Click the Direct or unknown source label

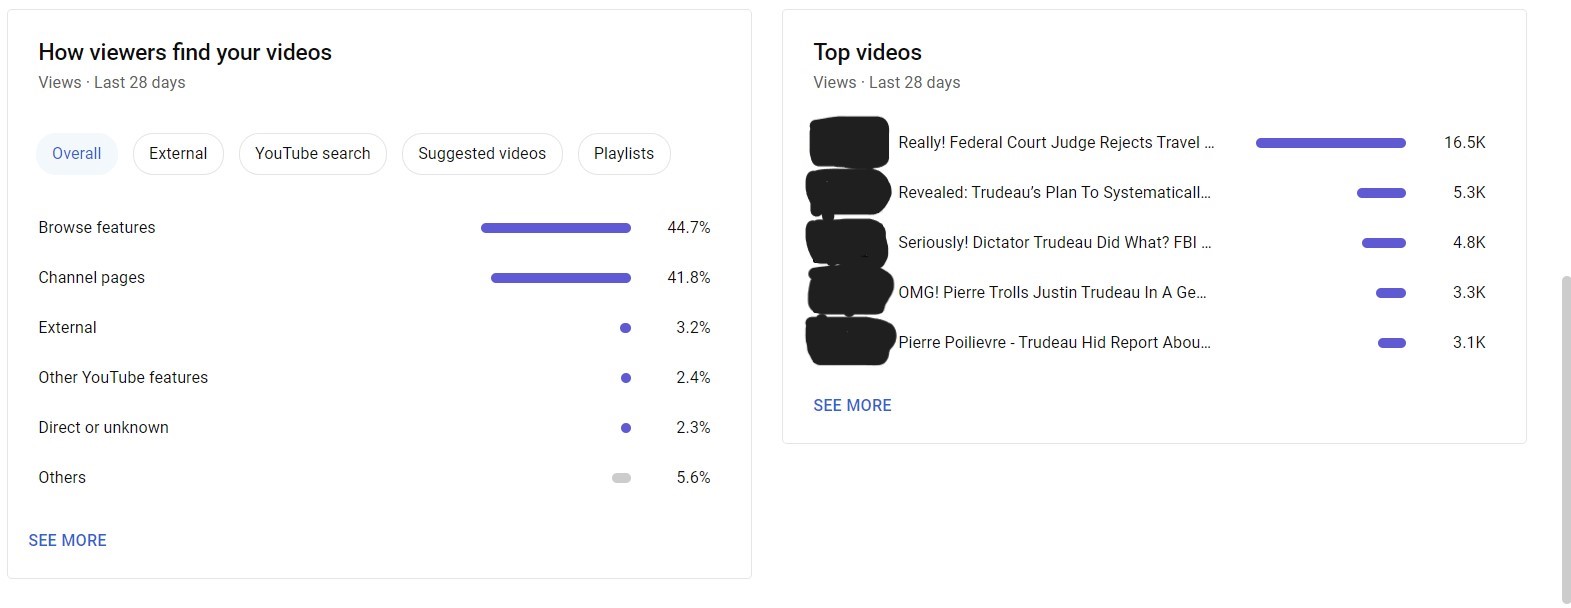[x=104, y=428]
